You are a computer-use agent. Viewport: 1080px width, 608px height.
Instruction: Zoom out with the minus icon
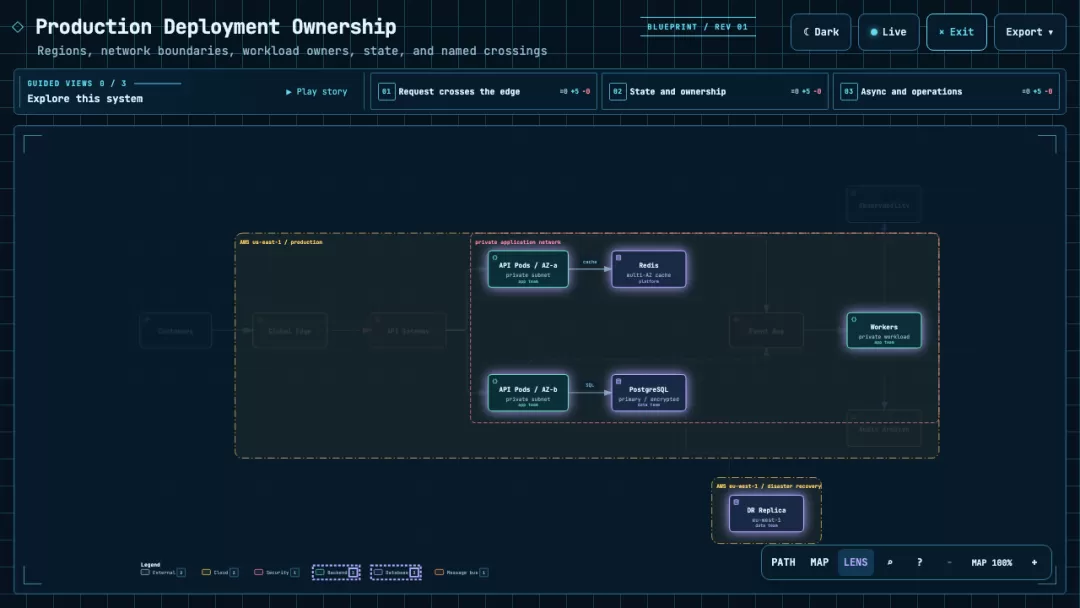point(949,563)
